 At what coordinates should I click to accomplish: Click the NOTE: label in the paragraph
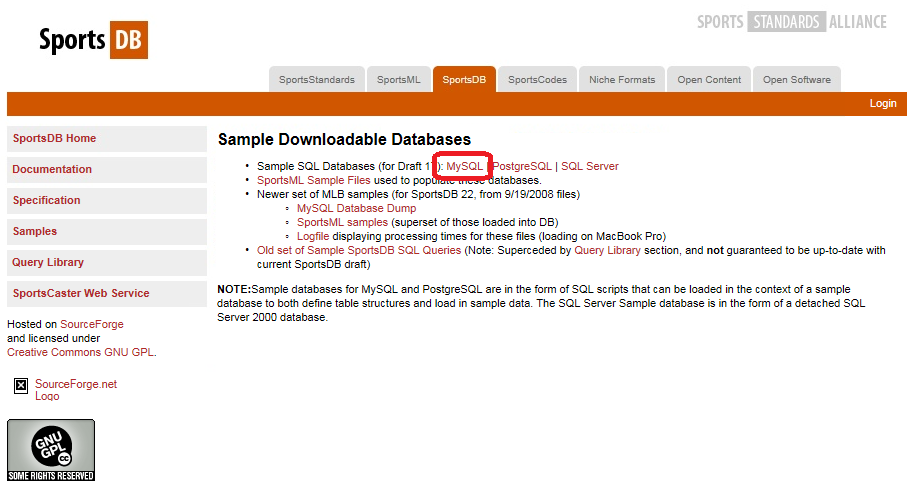click(x=234, y=289)
